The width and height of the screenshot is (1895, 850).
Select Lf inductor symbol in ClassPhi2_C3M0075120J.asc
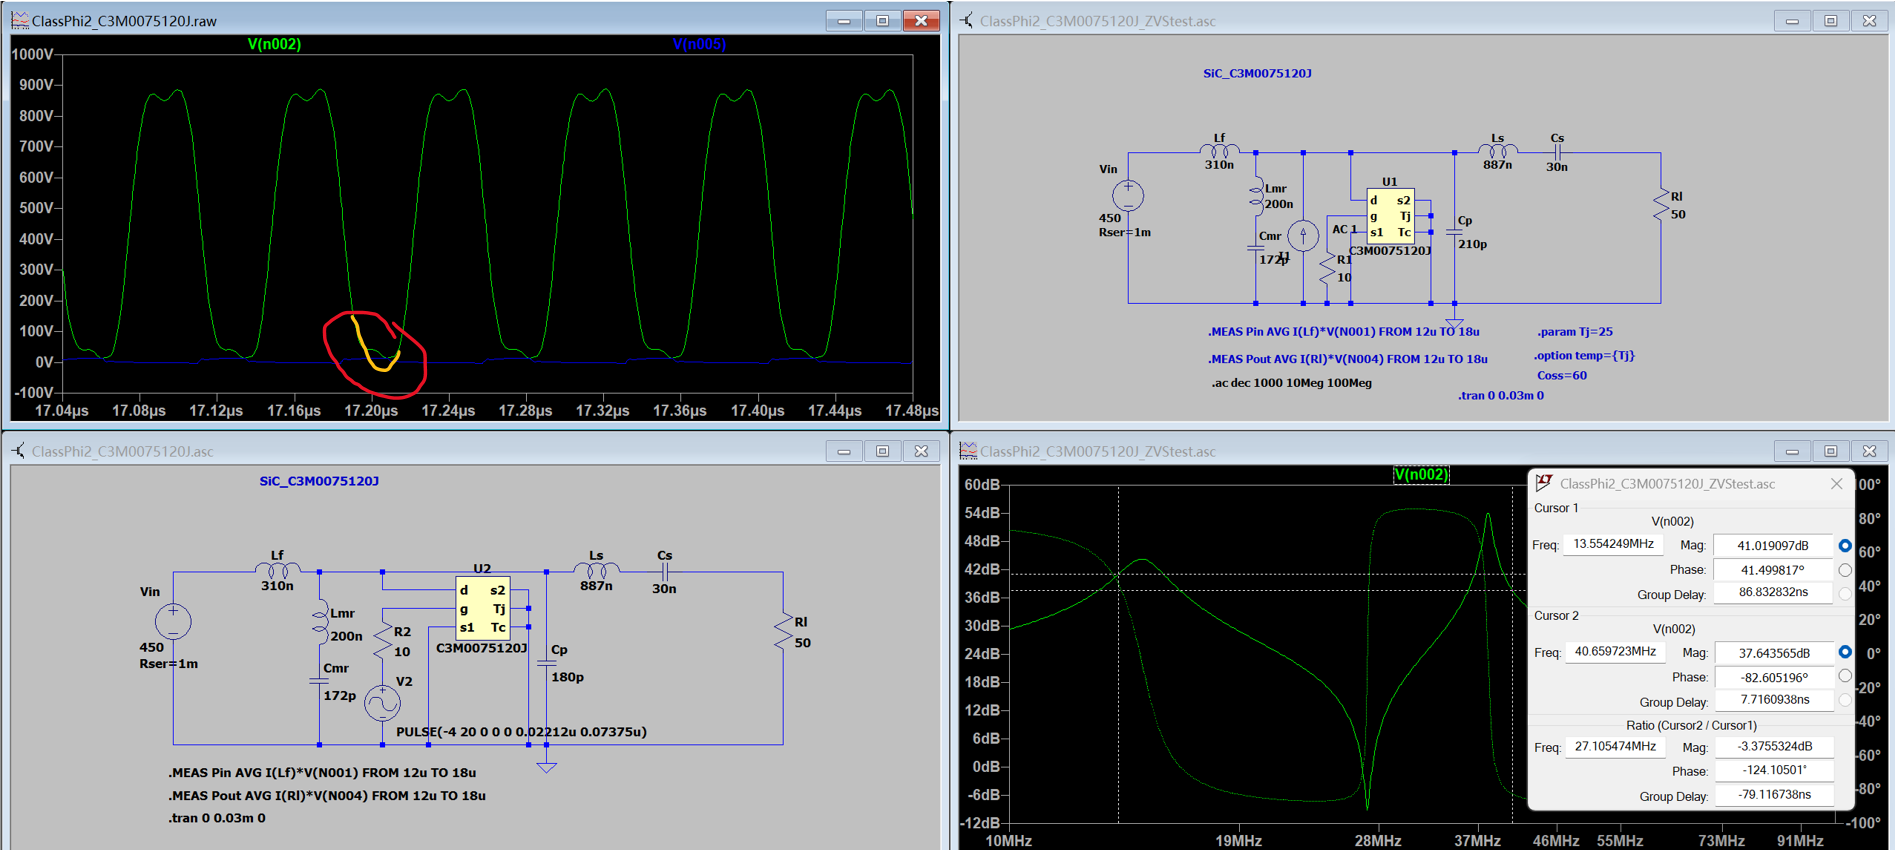278,570
